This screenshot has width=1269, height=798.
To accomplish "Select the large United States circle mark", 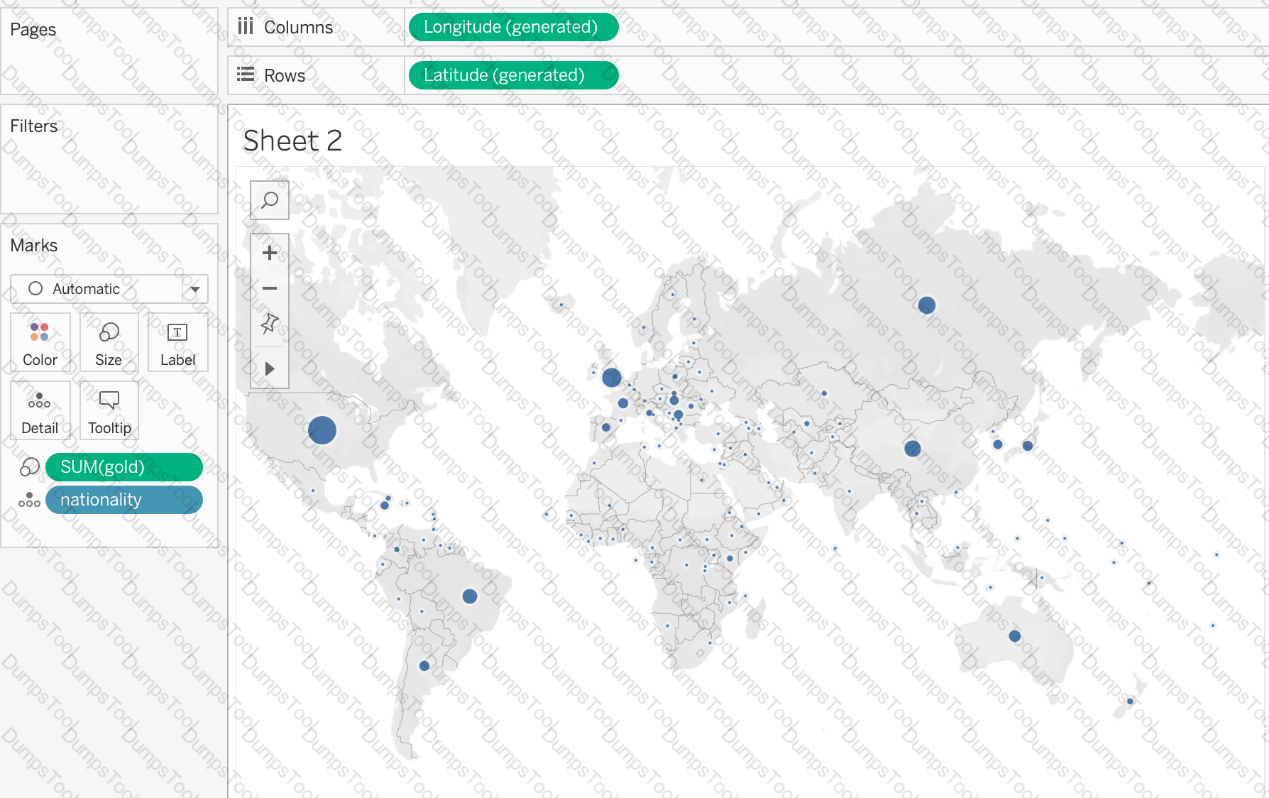I will point(322,430).
